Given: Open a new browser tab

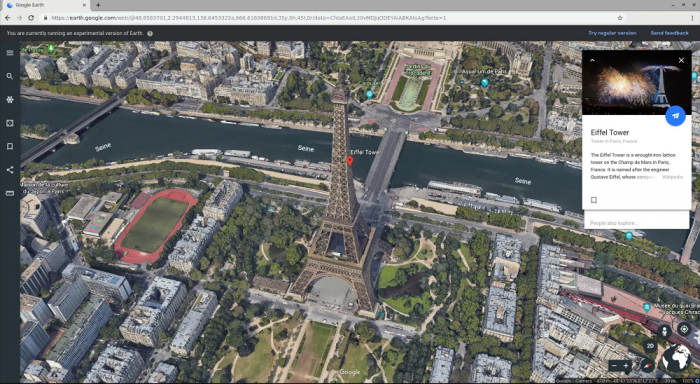Looking at the screenshot, I should [x=98, y=5].
